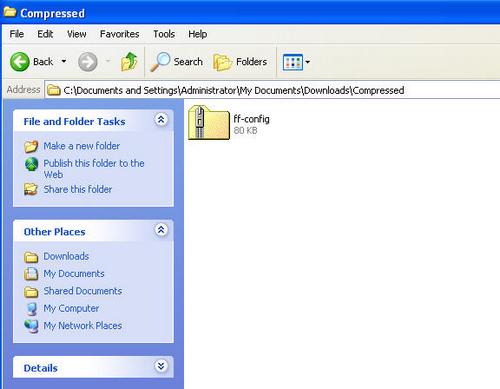Image resolution: width=500 pixels, height=389 pixels.
Task: Click the Other Places header text
Action: pos(54,232)
